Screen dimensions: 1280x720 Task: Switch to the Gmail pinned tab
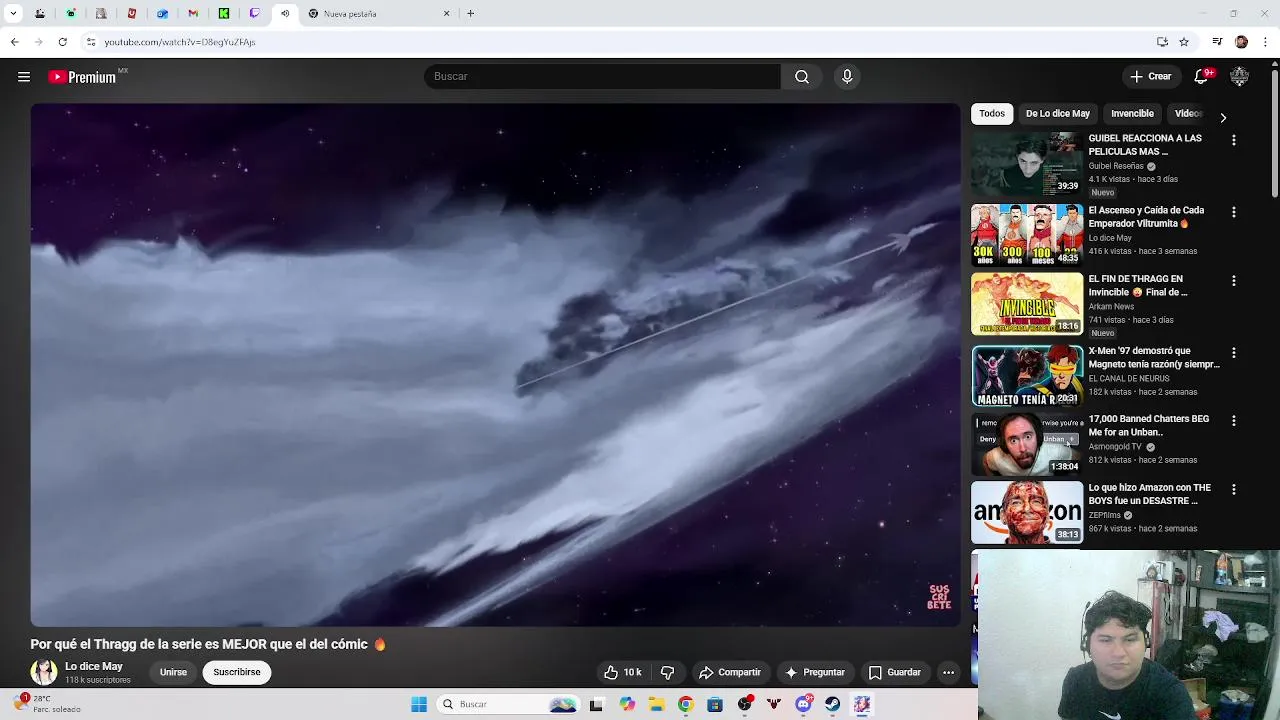[193, 14]
